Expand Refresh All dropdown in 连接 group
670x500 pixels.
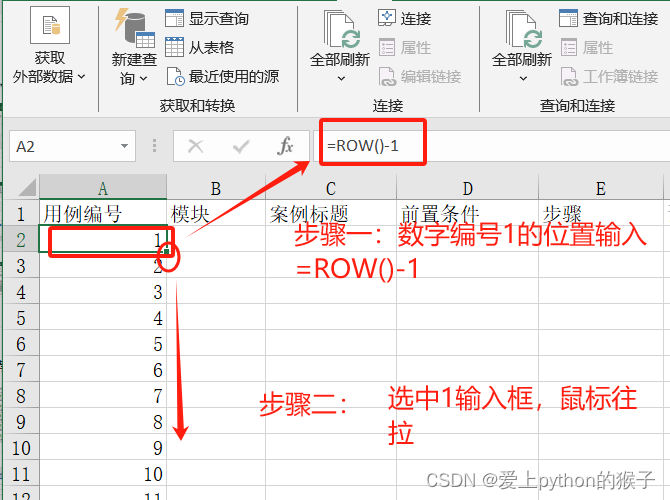tap(341, 78)
